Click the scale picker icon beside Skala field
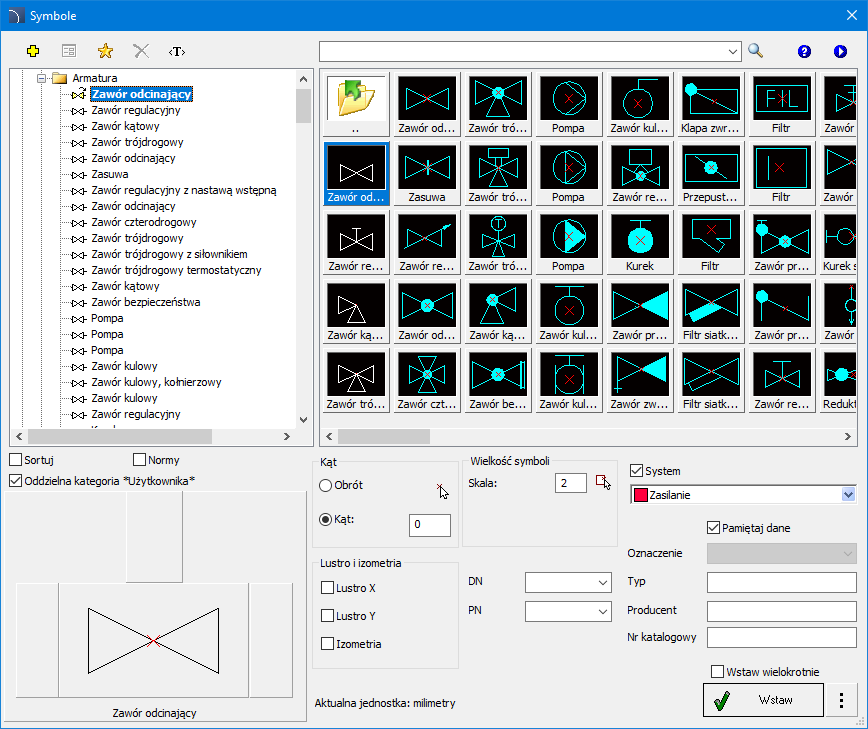Viewport: 868px width, 729px height. 602,483
